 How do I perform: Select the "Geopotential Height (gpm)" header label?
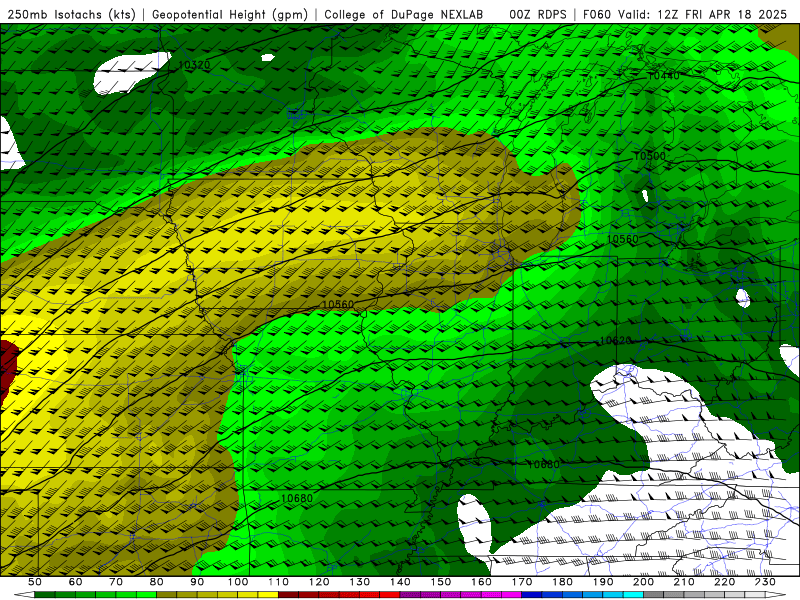coord(230,14)
